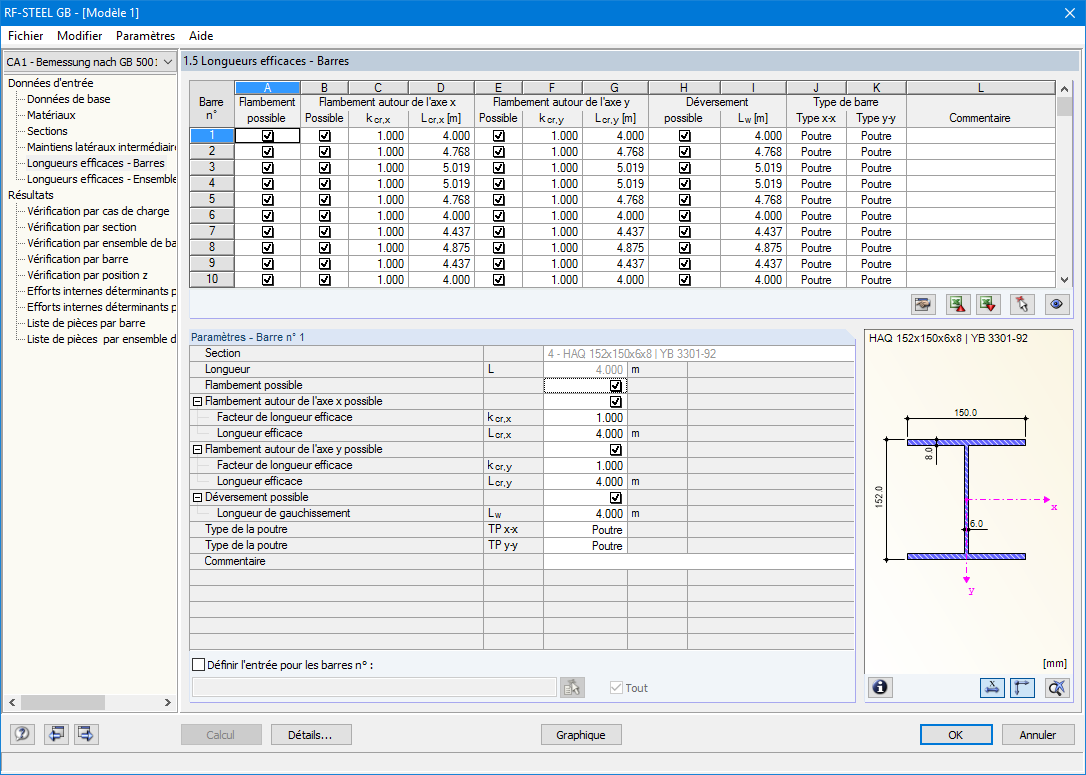1086x775 pixels.
Task: Toggle Flambement possible checkbox in parameters panel
Action: pos(615,386)
